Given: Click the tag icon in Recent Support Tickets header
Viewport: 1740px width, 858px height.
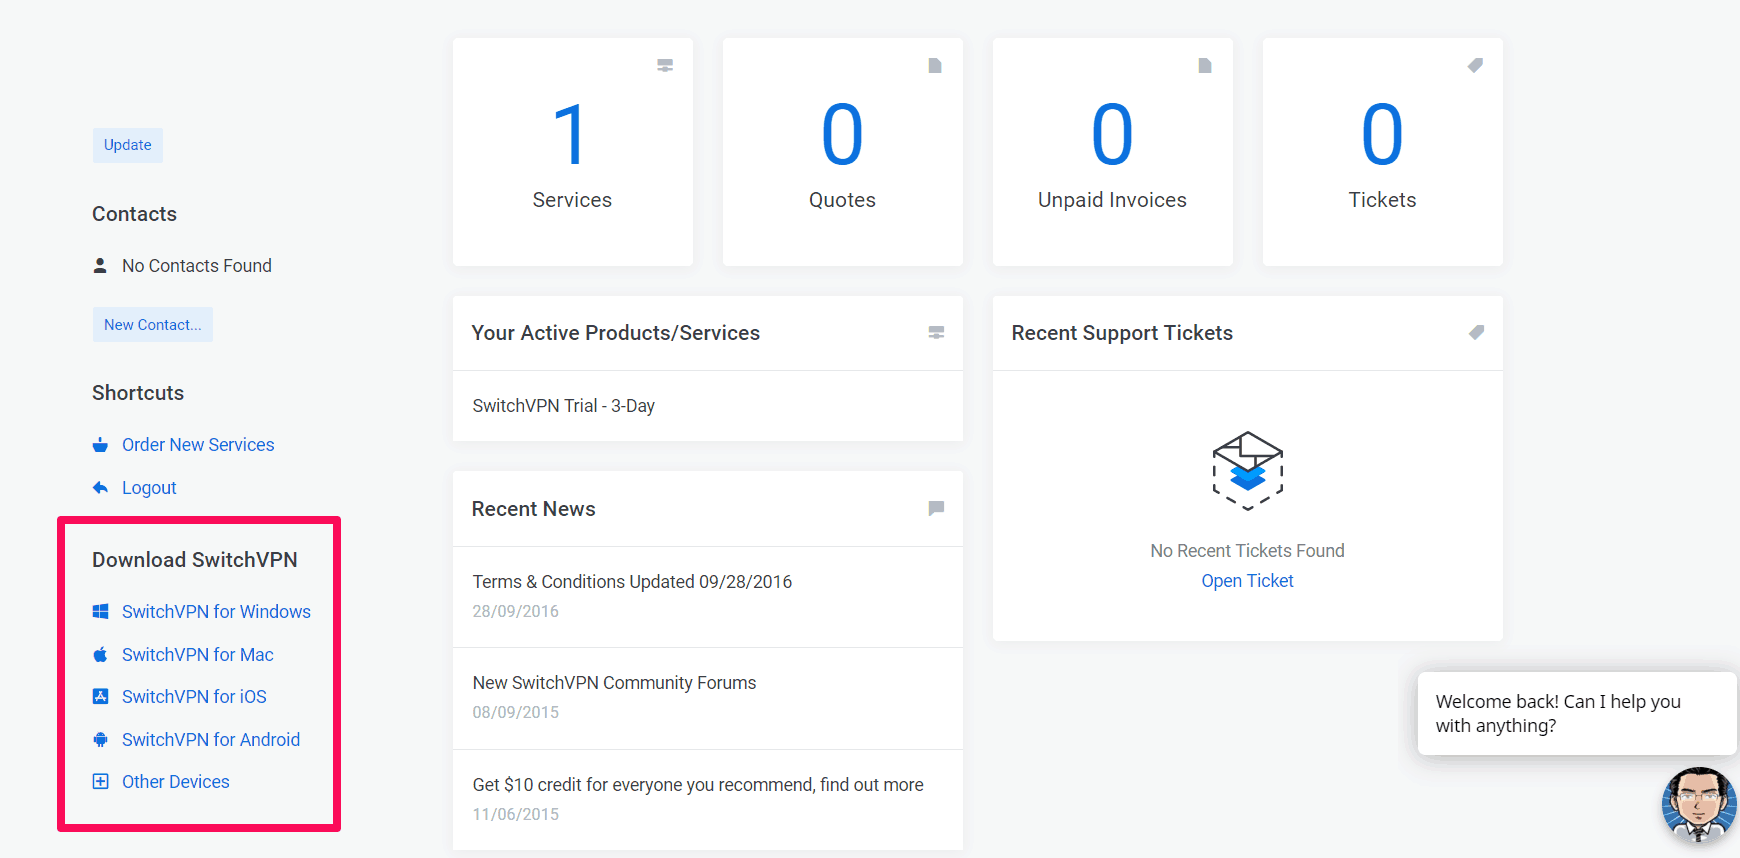Looking at the screenshot, I should (x=1476, y=332).
